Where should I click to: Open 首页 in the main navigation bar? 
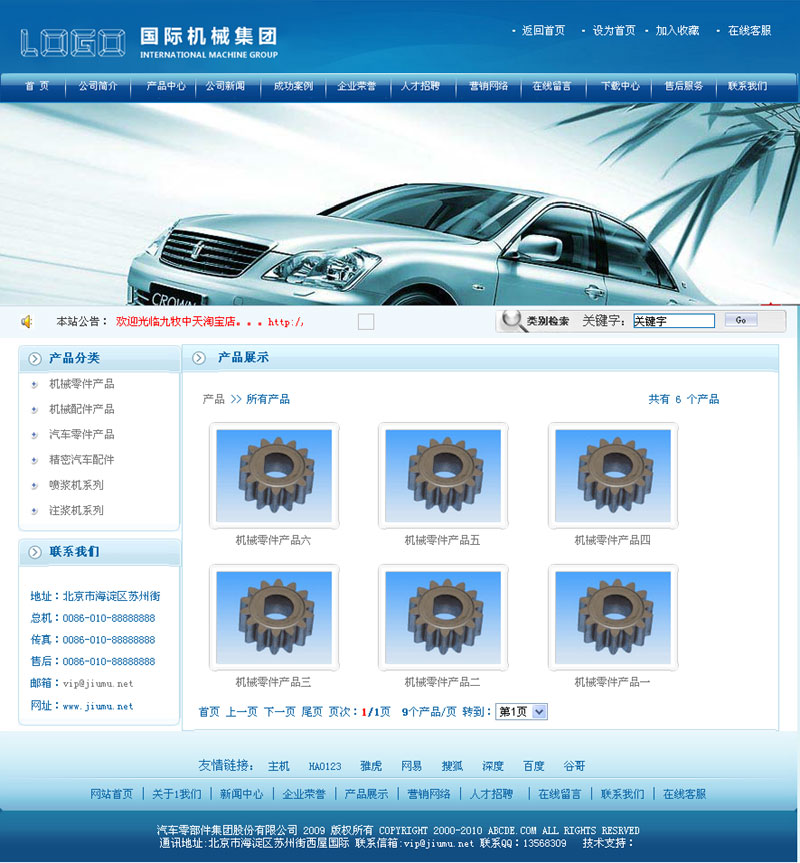pyautogui.click(x=37, y=86)
